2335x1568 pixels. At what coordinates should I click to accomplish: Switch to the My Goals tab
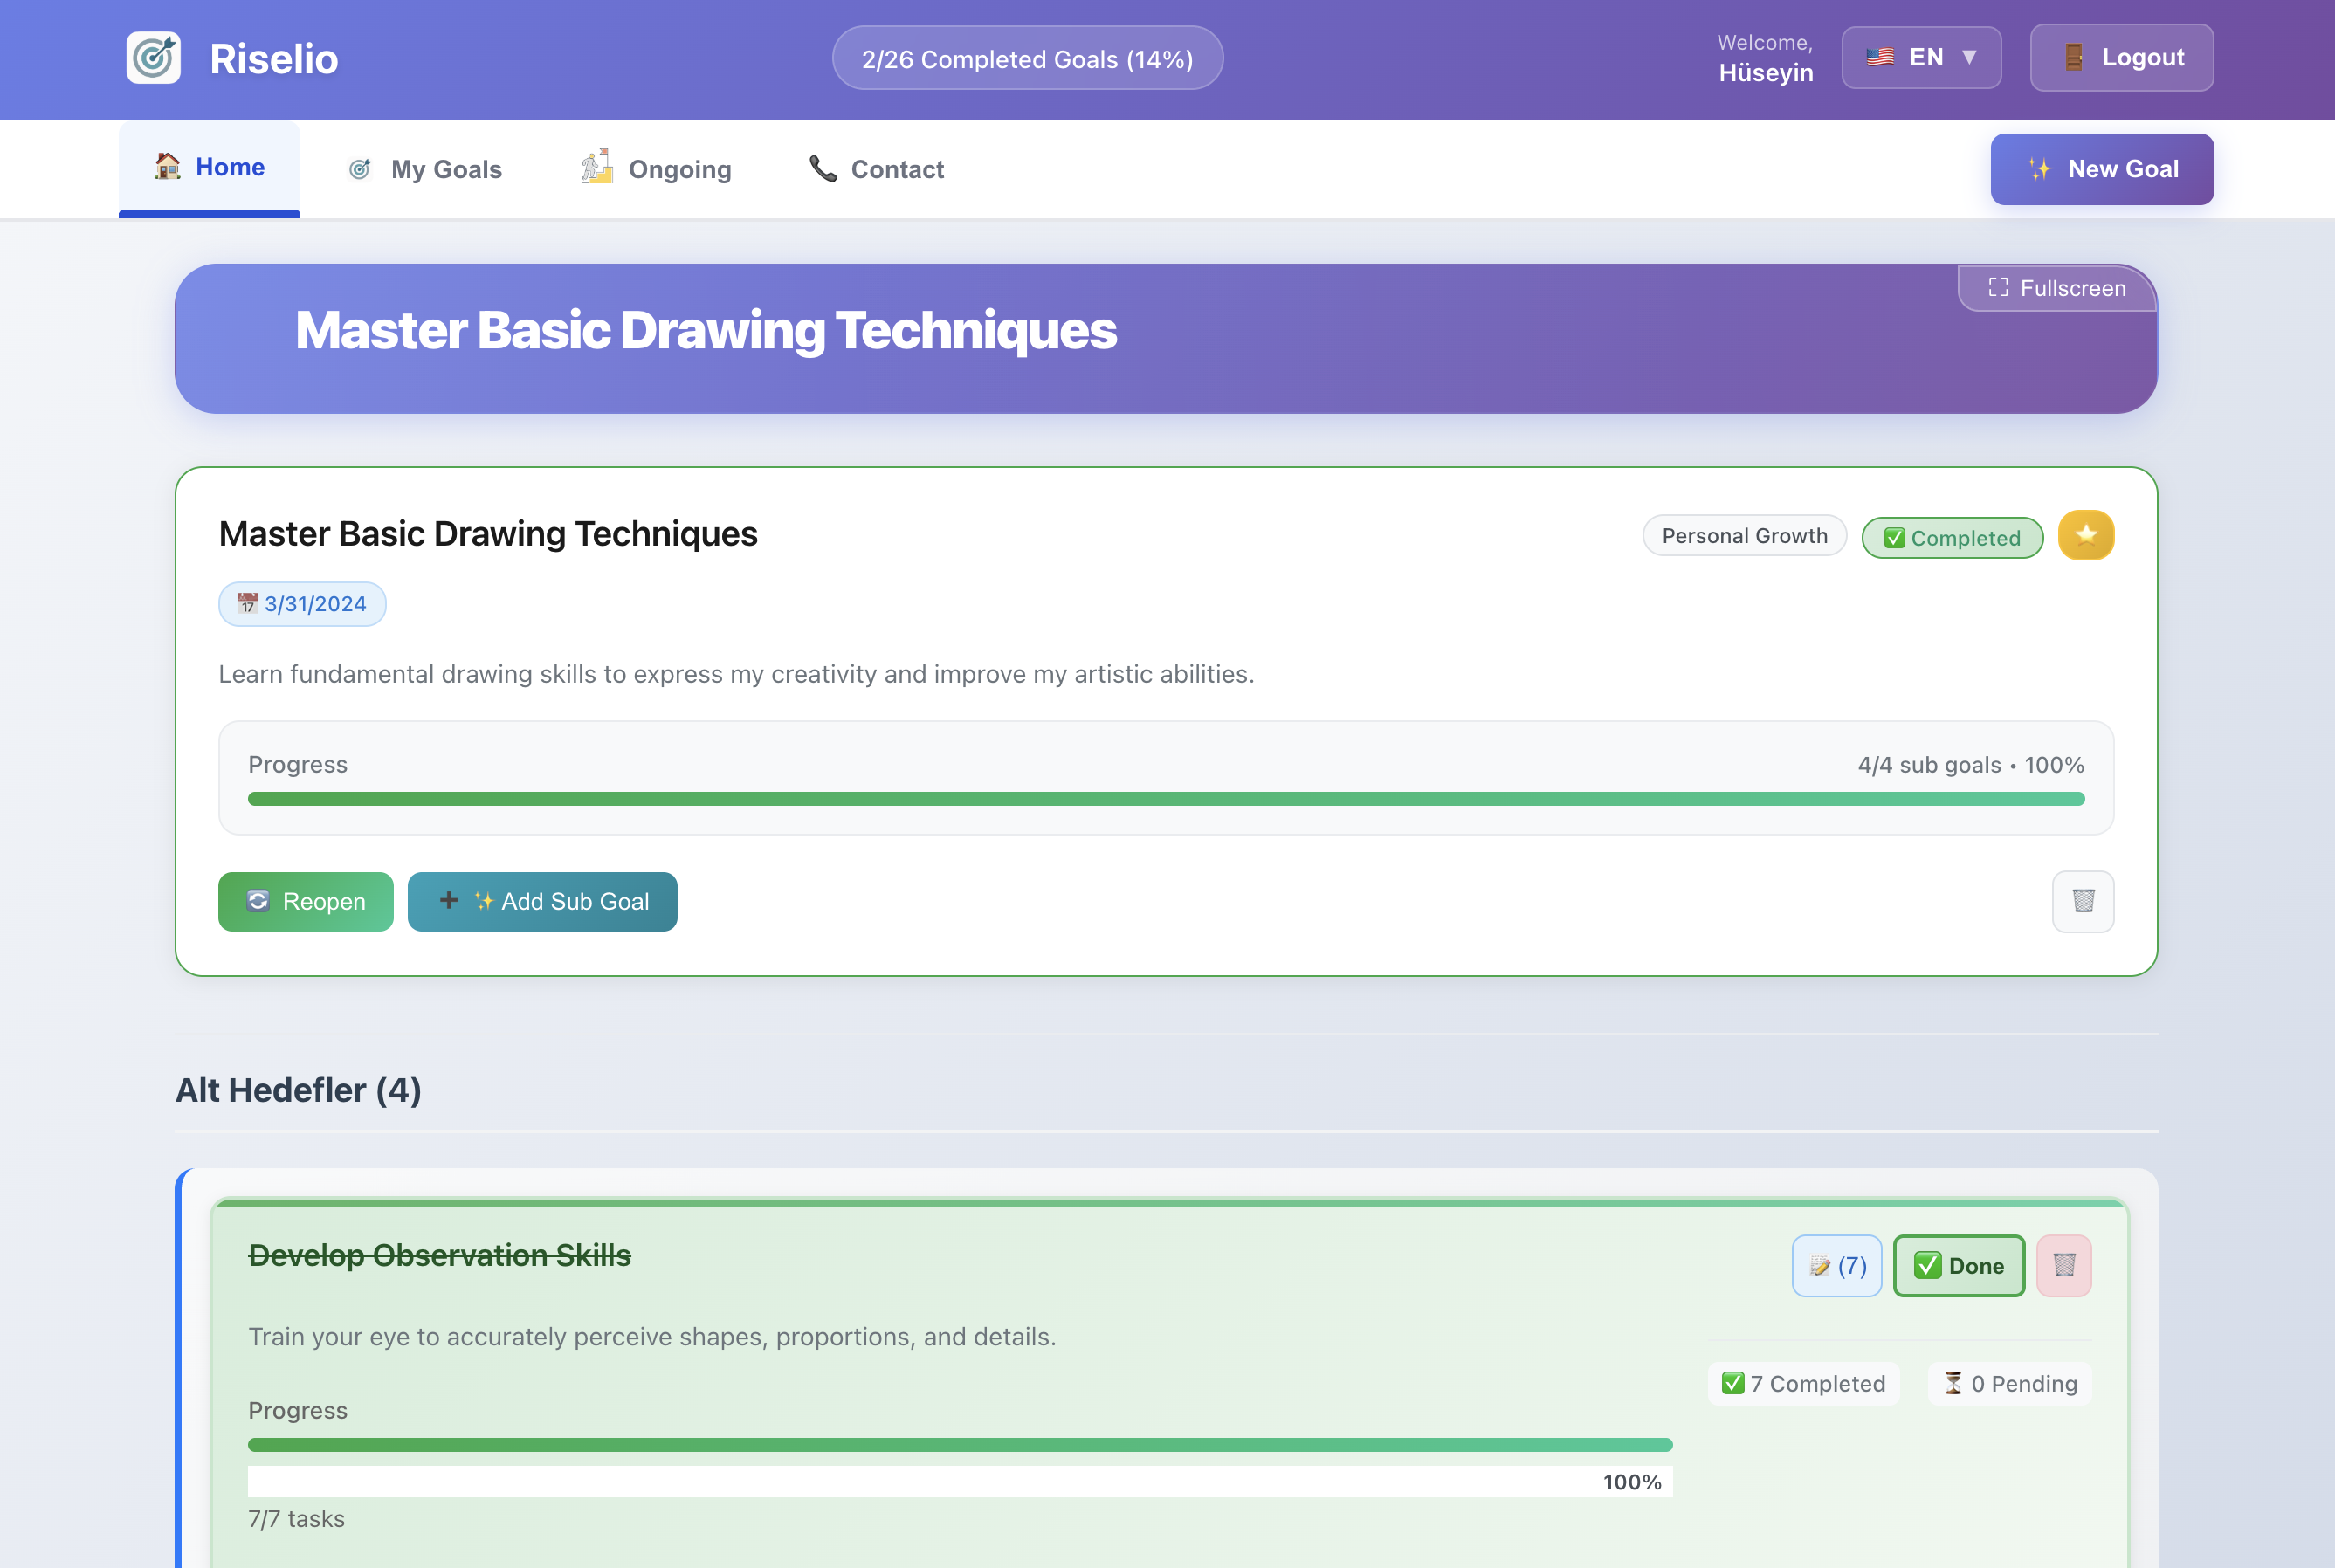click(425, 169)
